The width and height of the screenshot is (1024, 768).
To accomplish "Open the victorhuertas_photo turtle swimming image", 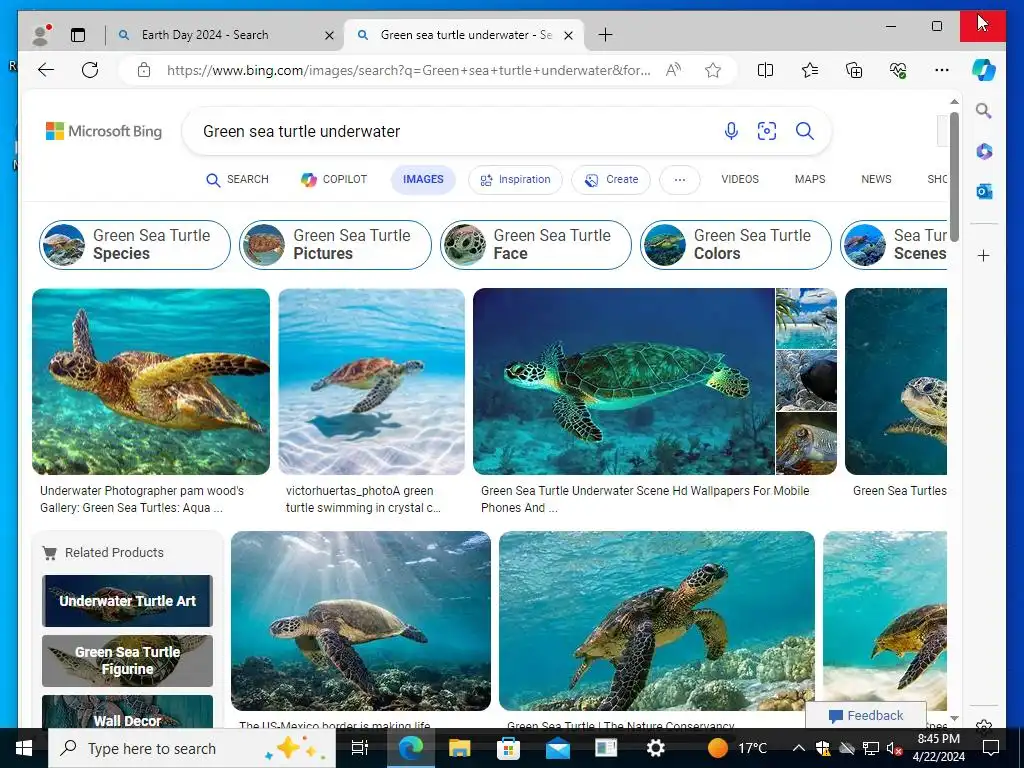I will pyautogui.click(x=372, y=381).
